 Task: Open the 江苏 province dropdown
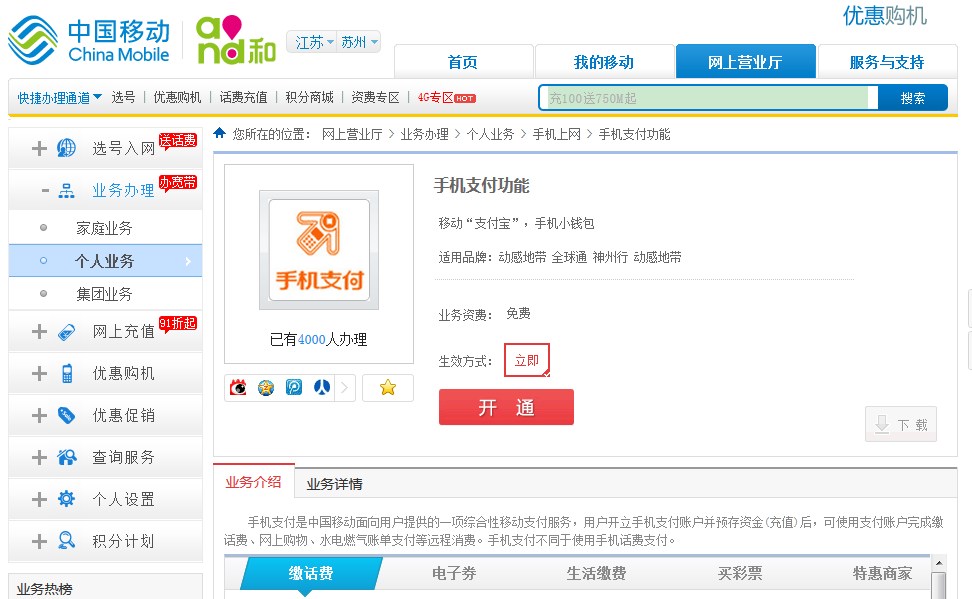(x=313, y=42)
